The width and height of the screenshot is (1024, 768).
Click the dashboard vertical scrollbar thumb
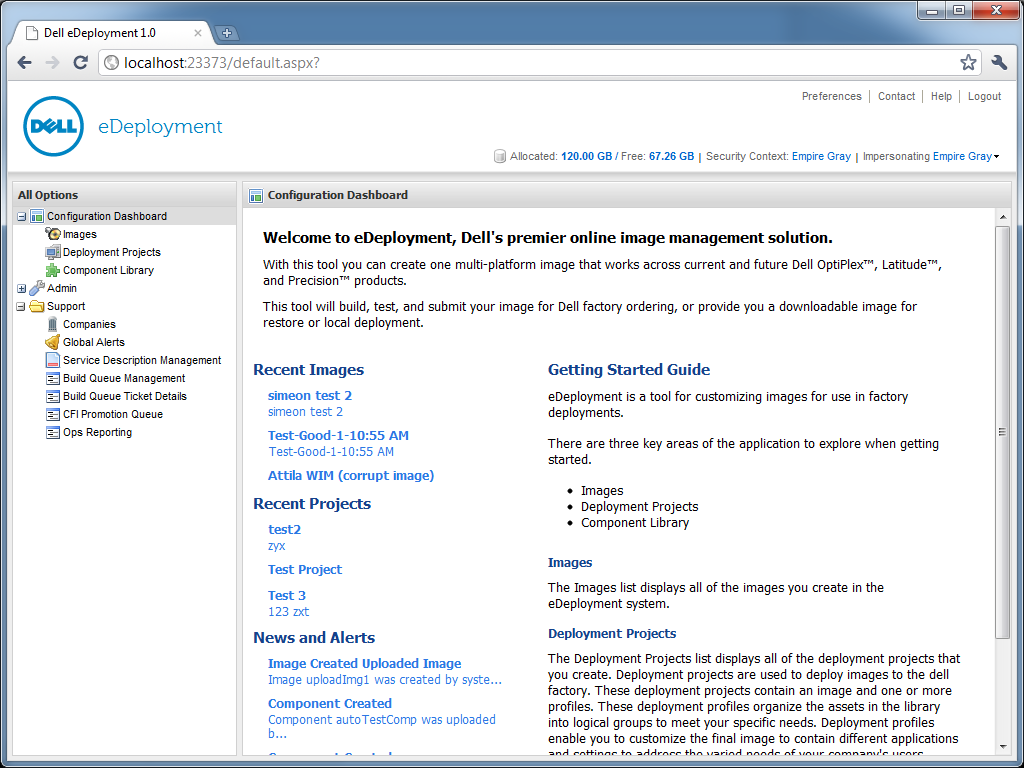1003,432
